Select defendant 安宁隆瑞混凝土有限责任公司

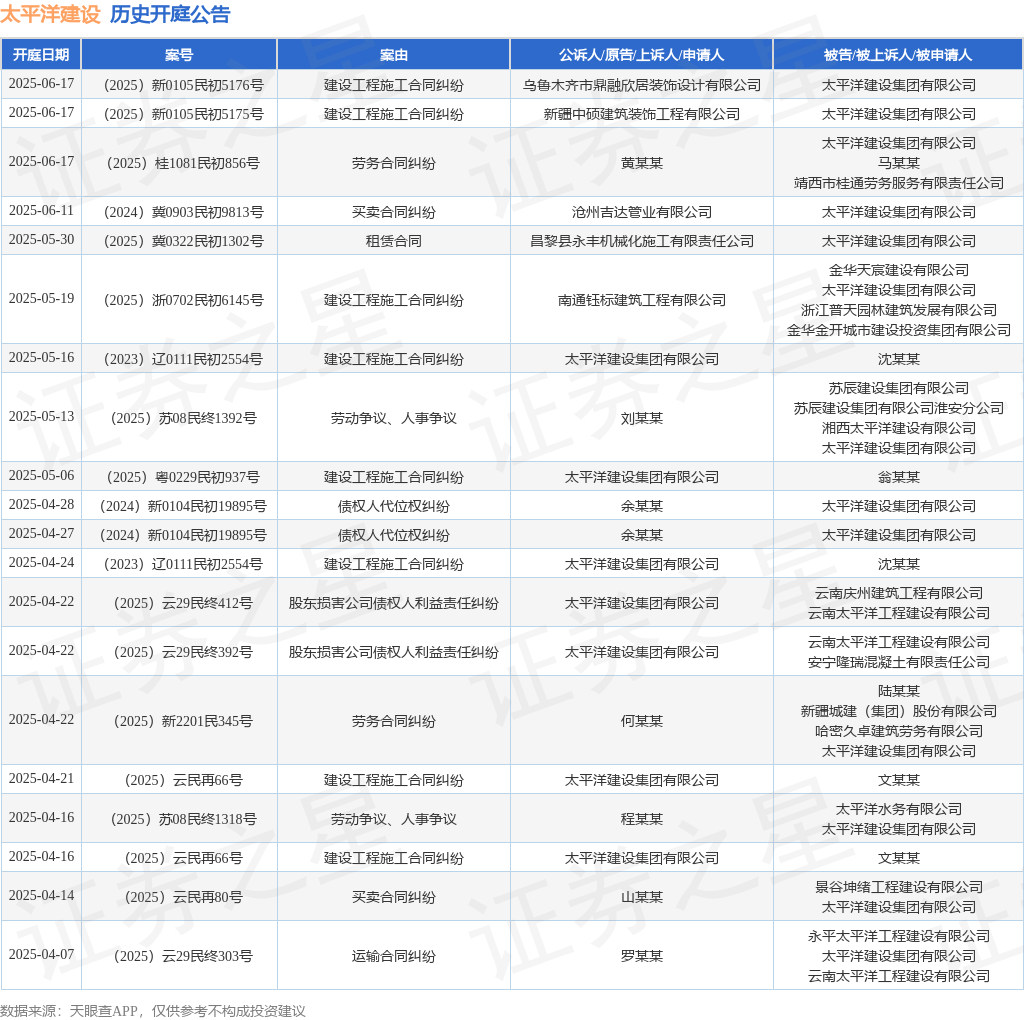click(x=899, y=662)
